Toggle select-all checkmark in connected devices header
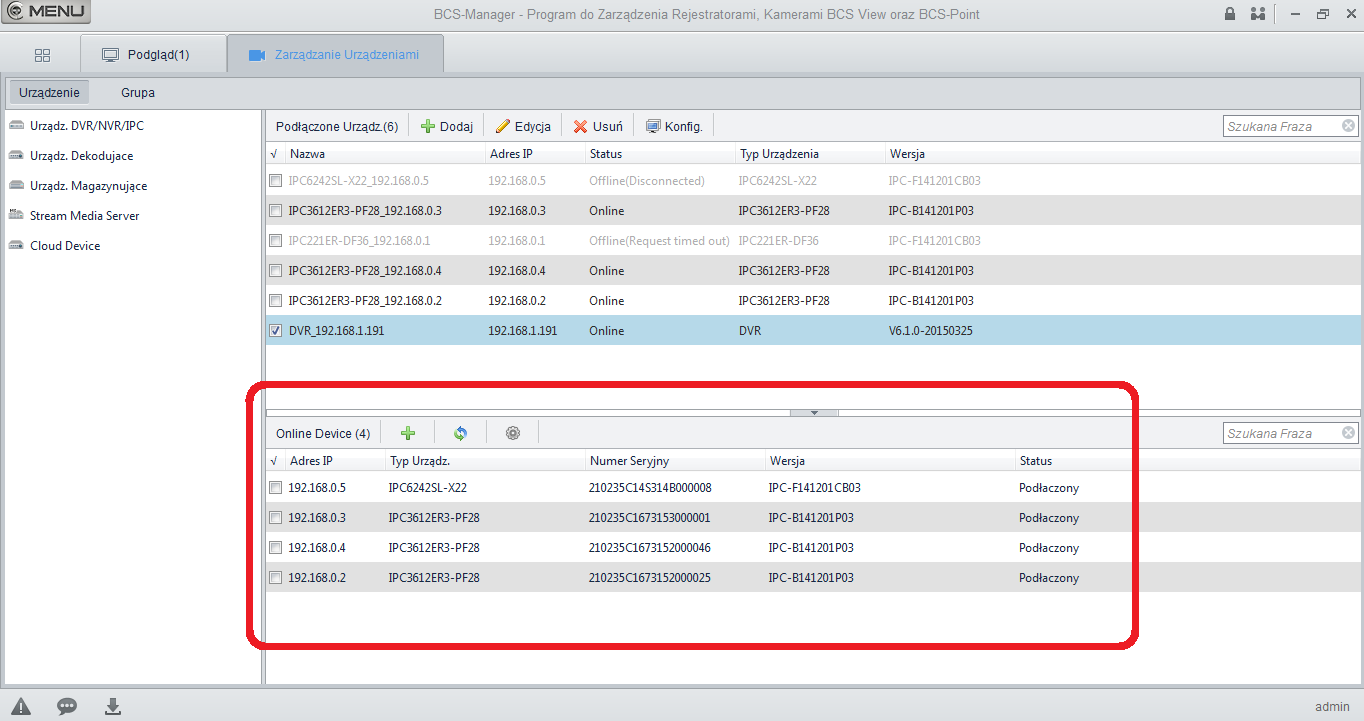1364x721 pixels. pos(274,154)
